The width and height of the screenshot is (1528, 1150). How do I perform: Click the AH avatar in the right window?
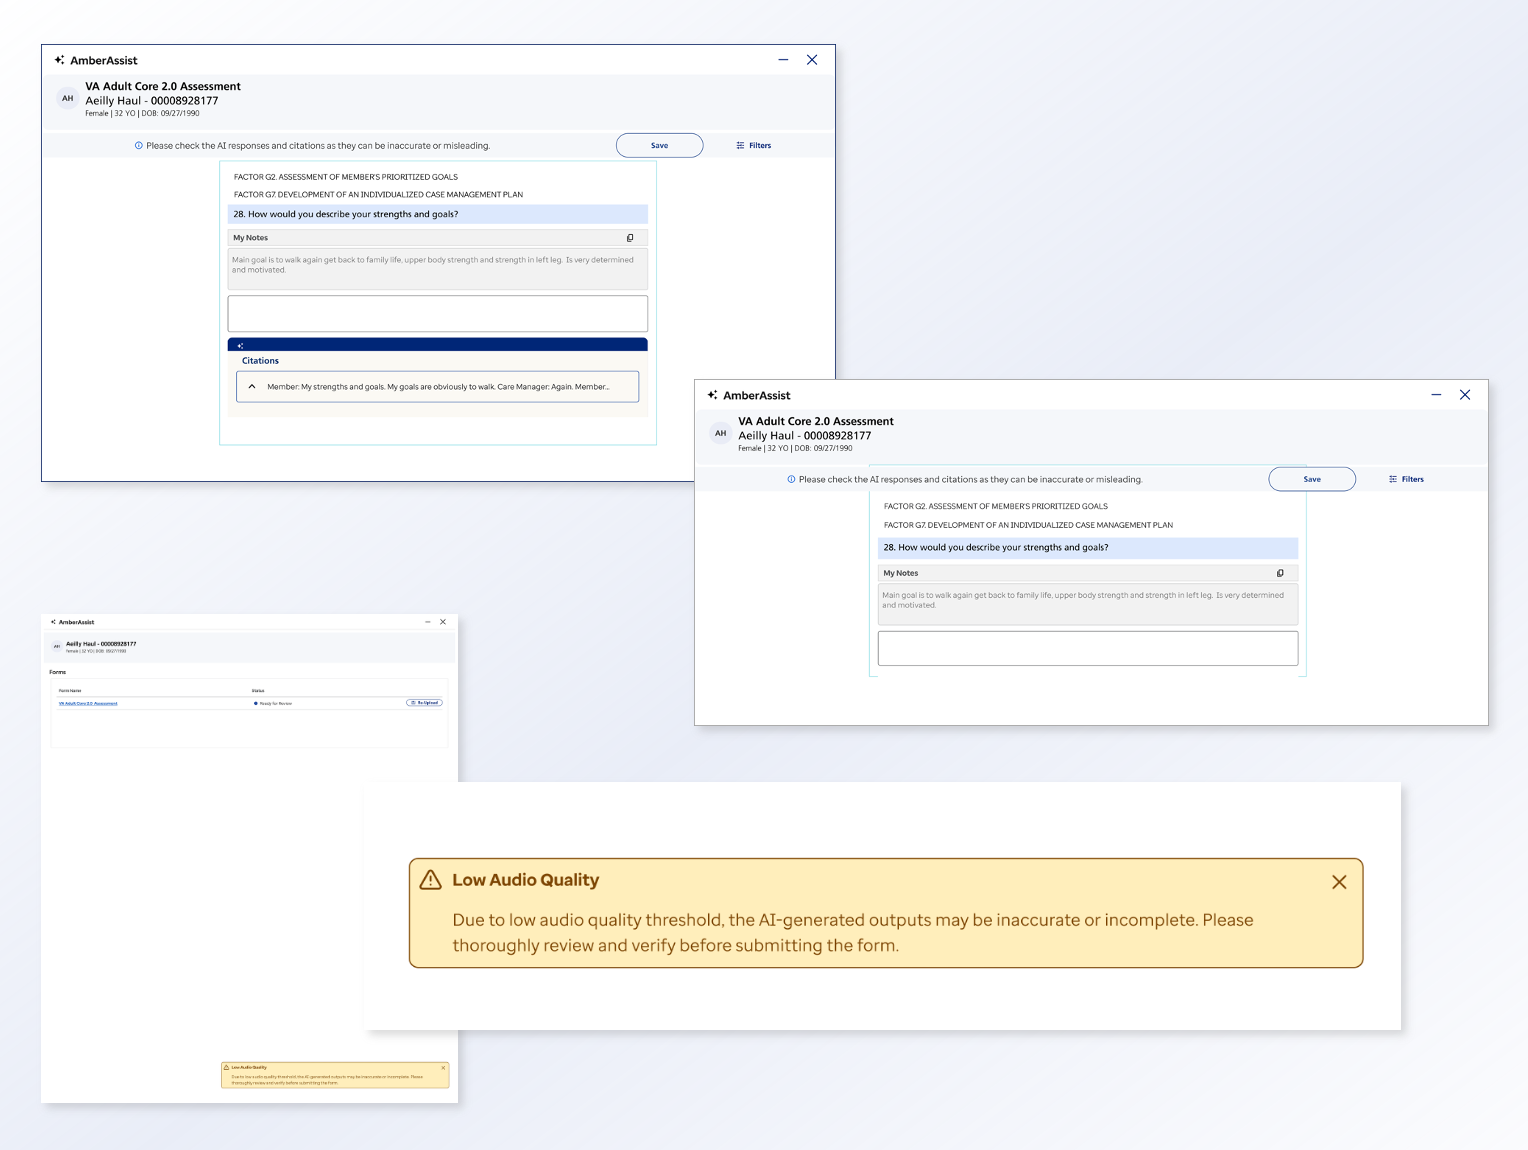[x=721, y=434]
